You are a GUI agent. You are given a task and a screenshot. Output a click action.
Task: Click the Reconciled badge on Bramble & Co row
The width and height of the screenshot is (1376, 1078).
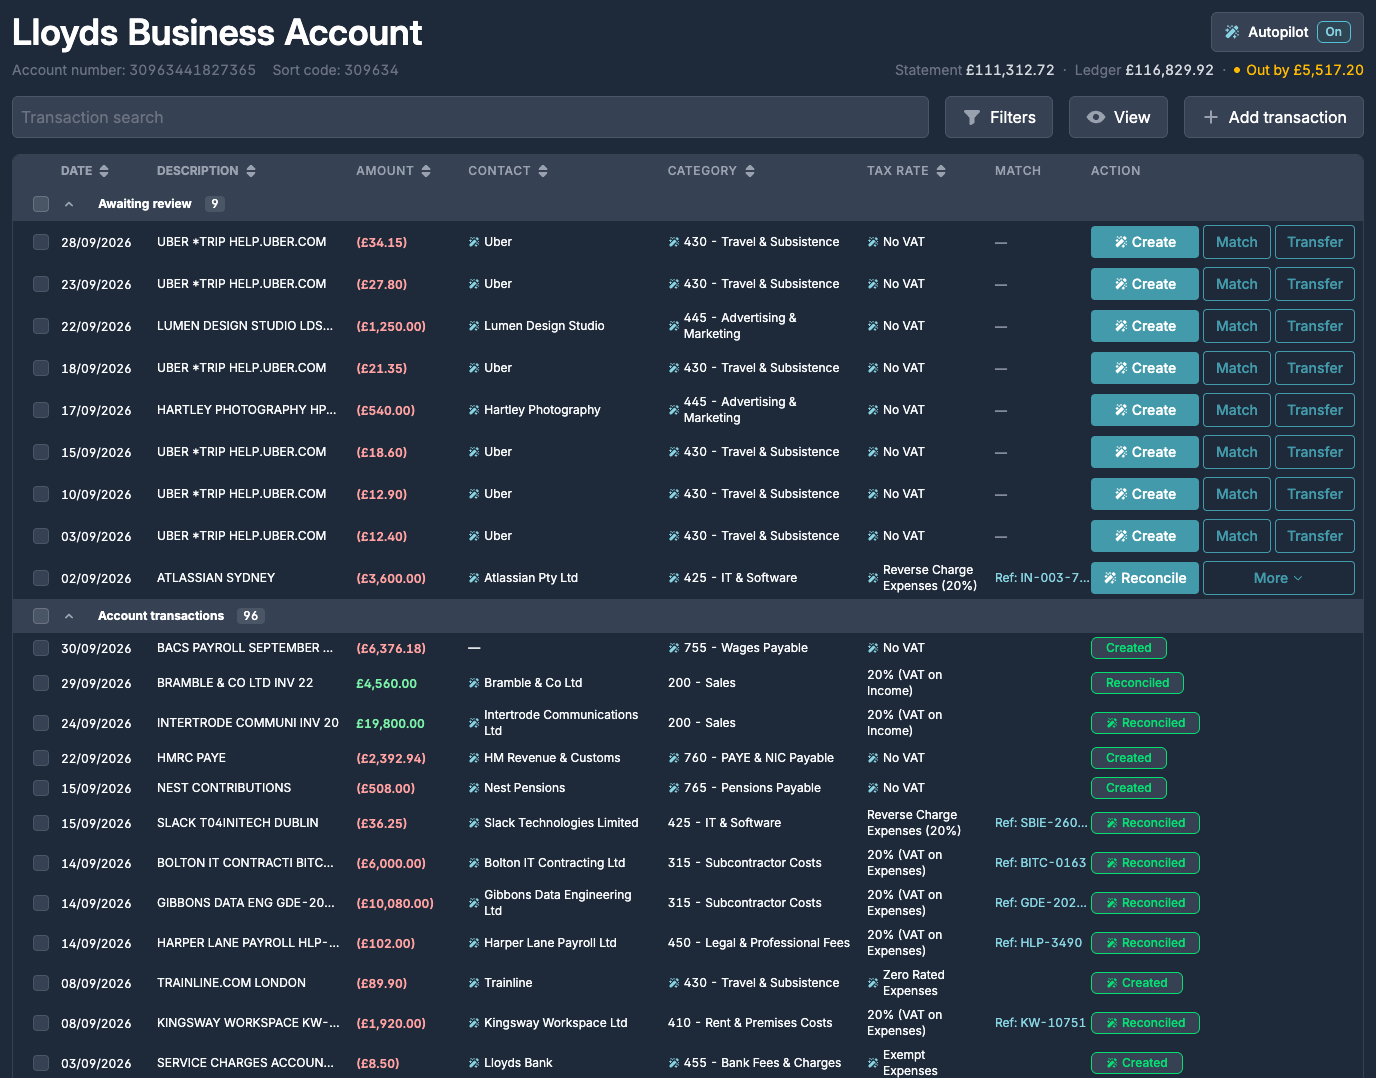[x=1137, y=683]
